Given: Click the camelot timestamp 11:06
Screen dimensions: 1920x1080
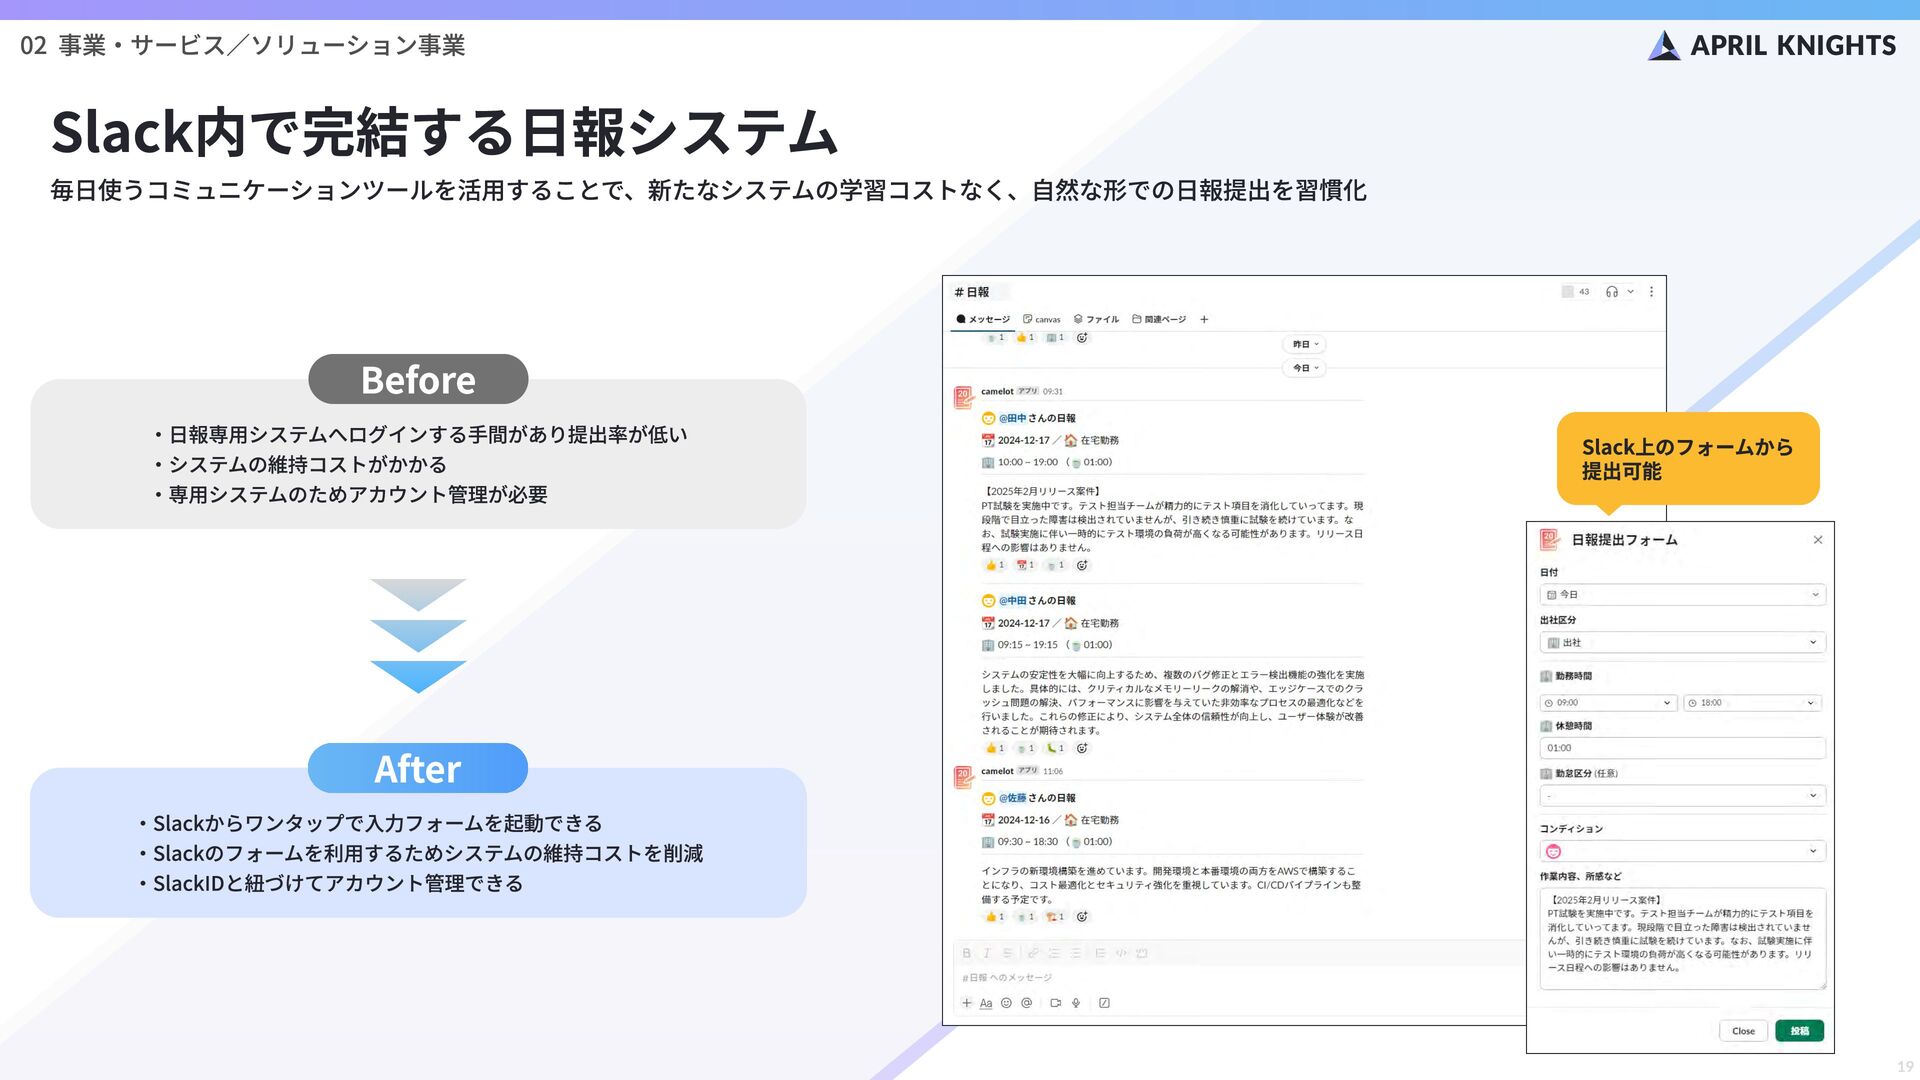Looking at the screenshot, I should coord(1053,771).
